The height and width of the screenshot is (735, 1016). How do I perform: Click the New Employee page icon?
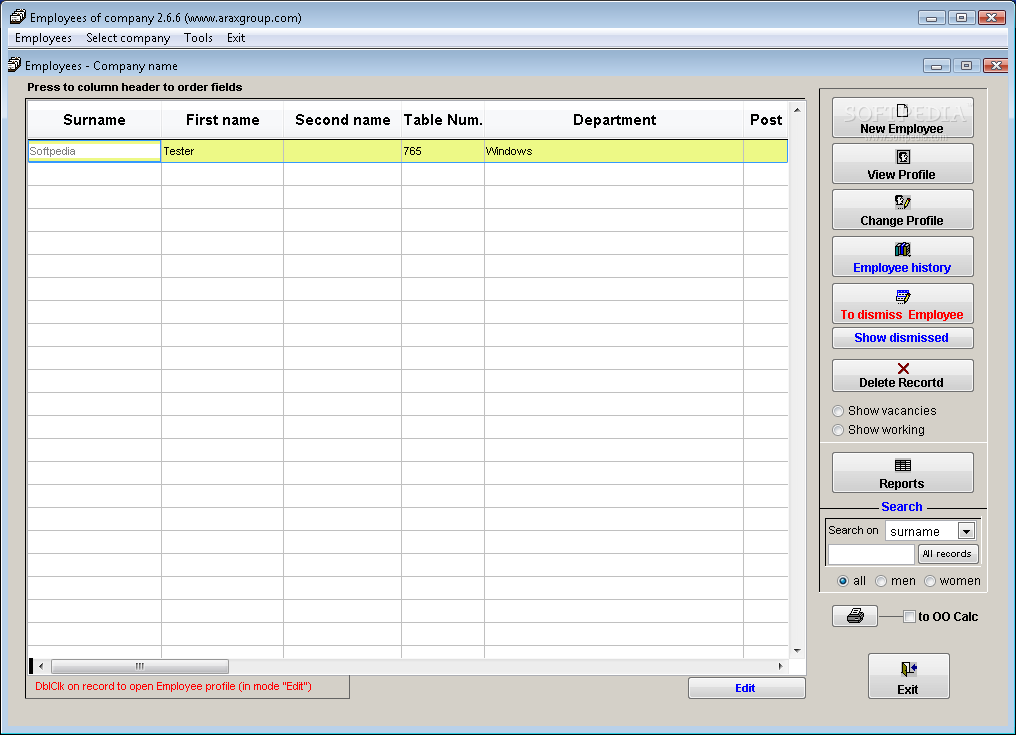(902, 111)
